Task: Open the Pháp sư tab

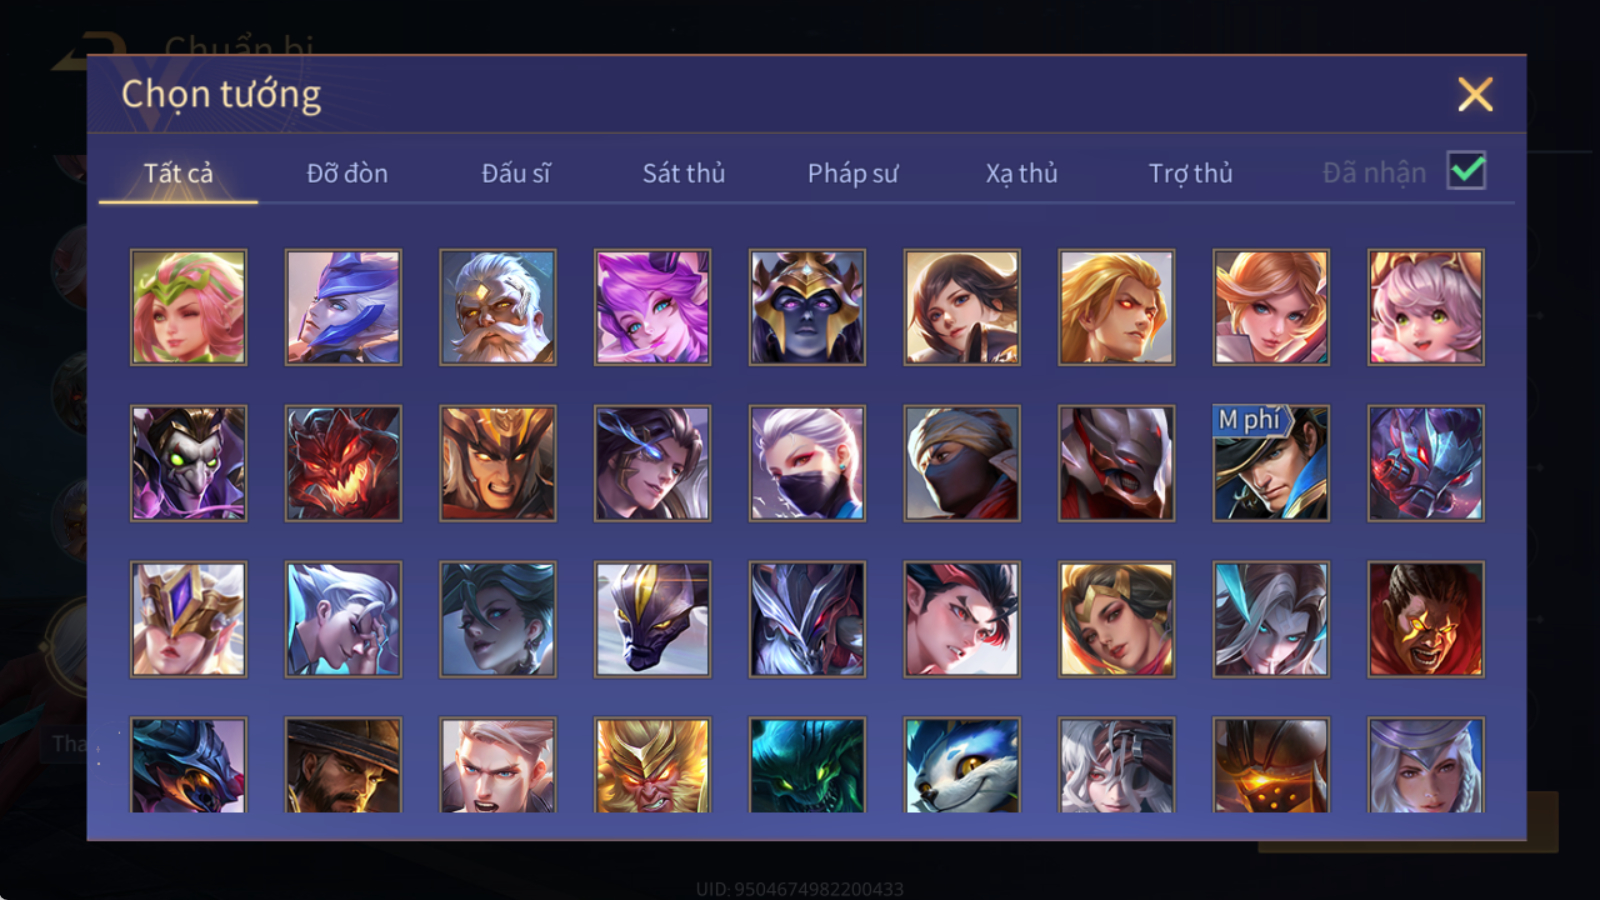Action: pyautogui.click(x=853, y=173)
